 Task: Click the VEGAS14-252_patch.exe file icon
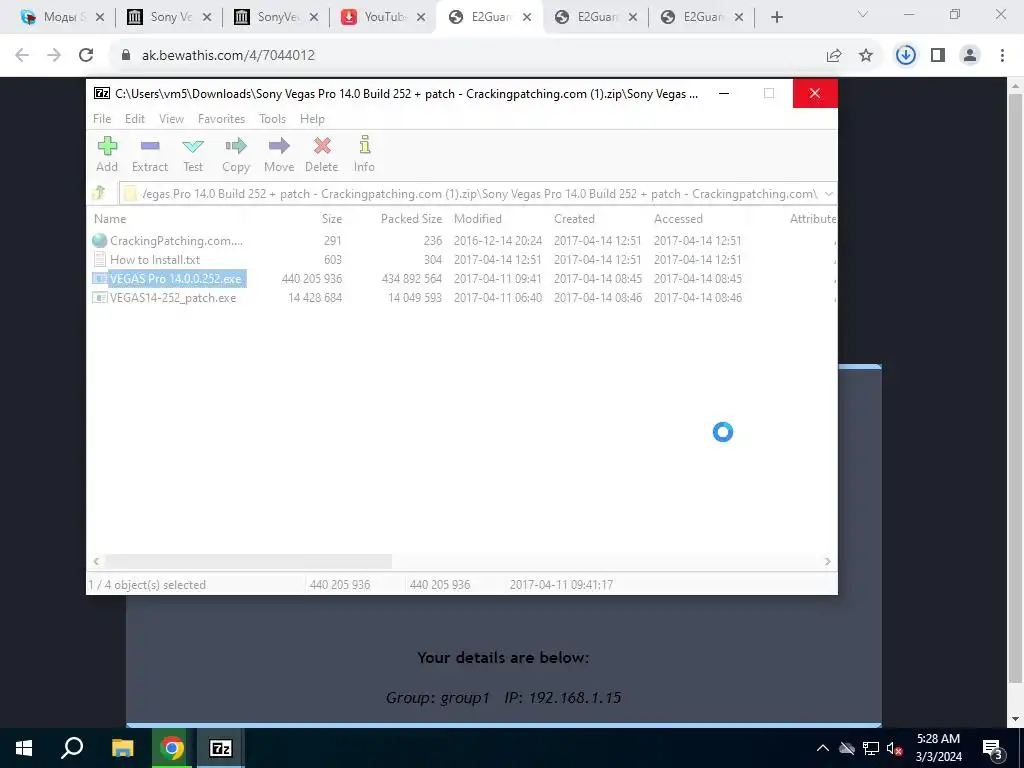click(100, 298)
